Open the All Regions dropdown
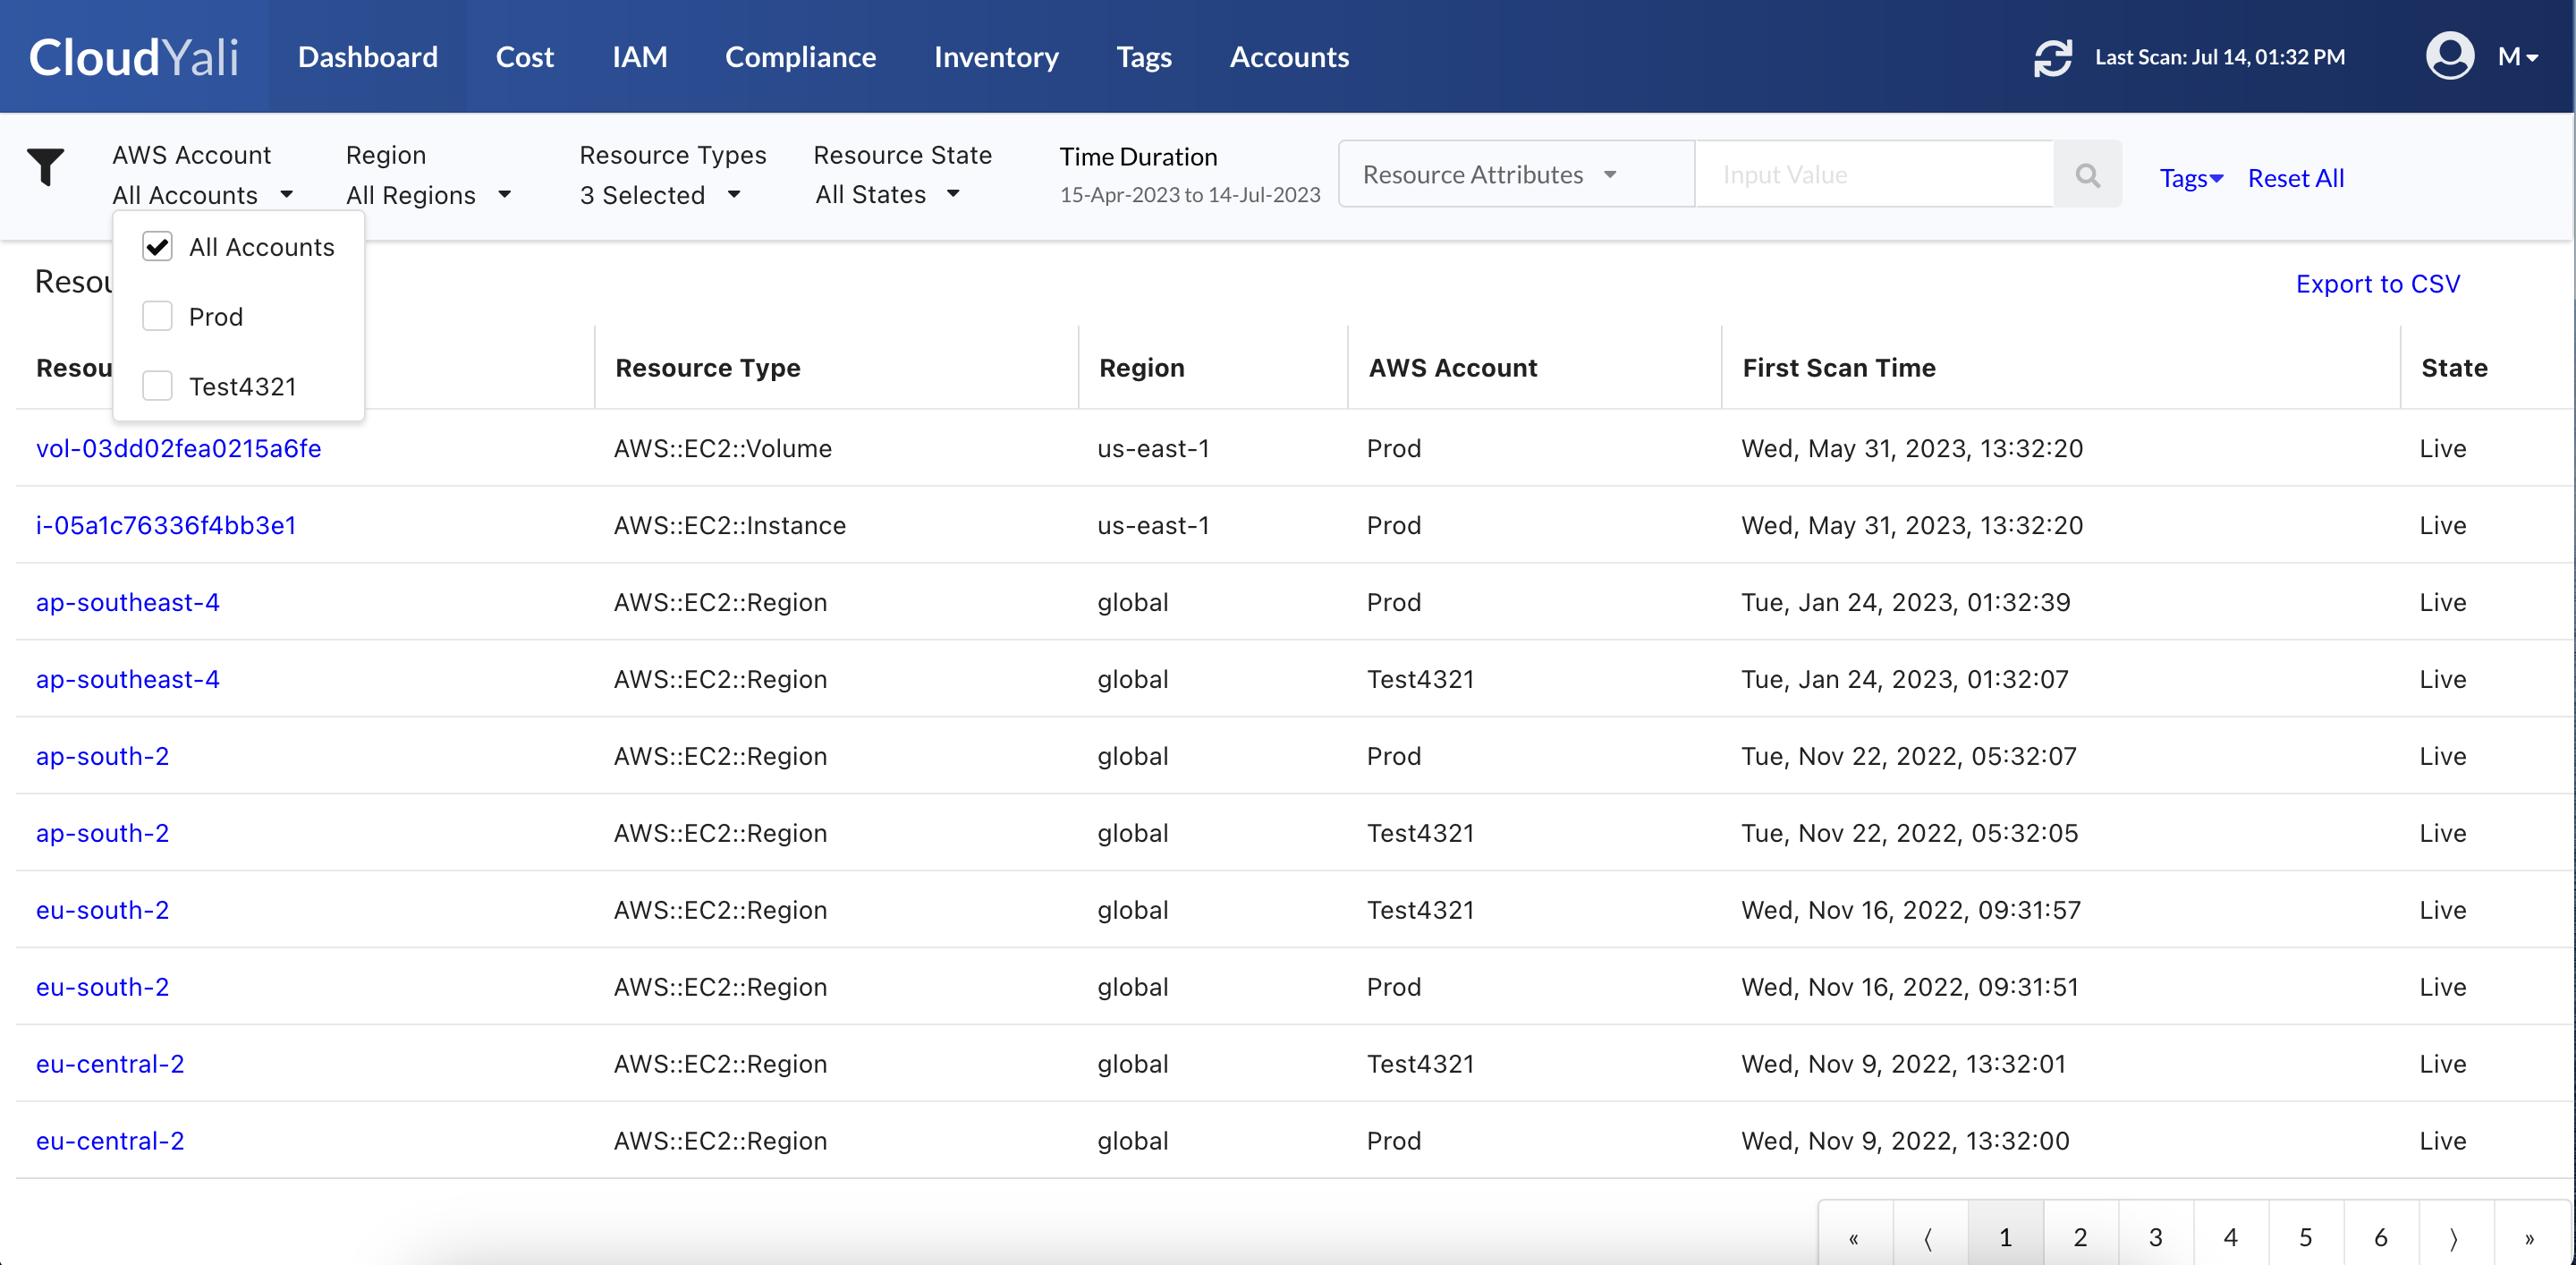Viewport: 2576px width, 1265px height. (430, 194)
